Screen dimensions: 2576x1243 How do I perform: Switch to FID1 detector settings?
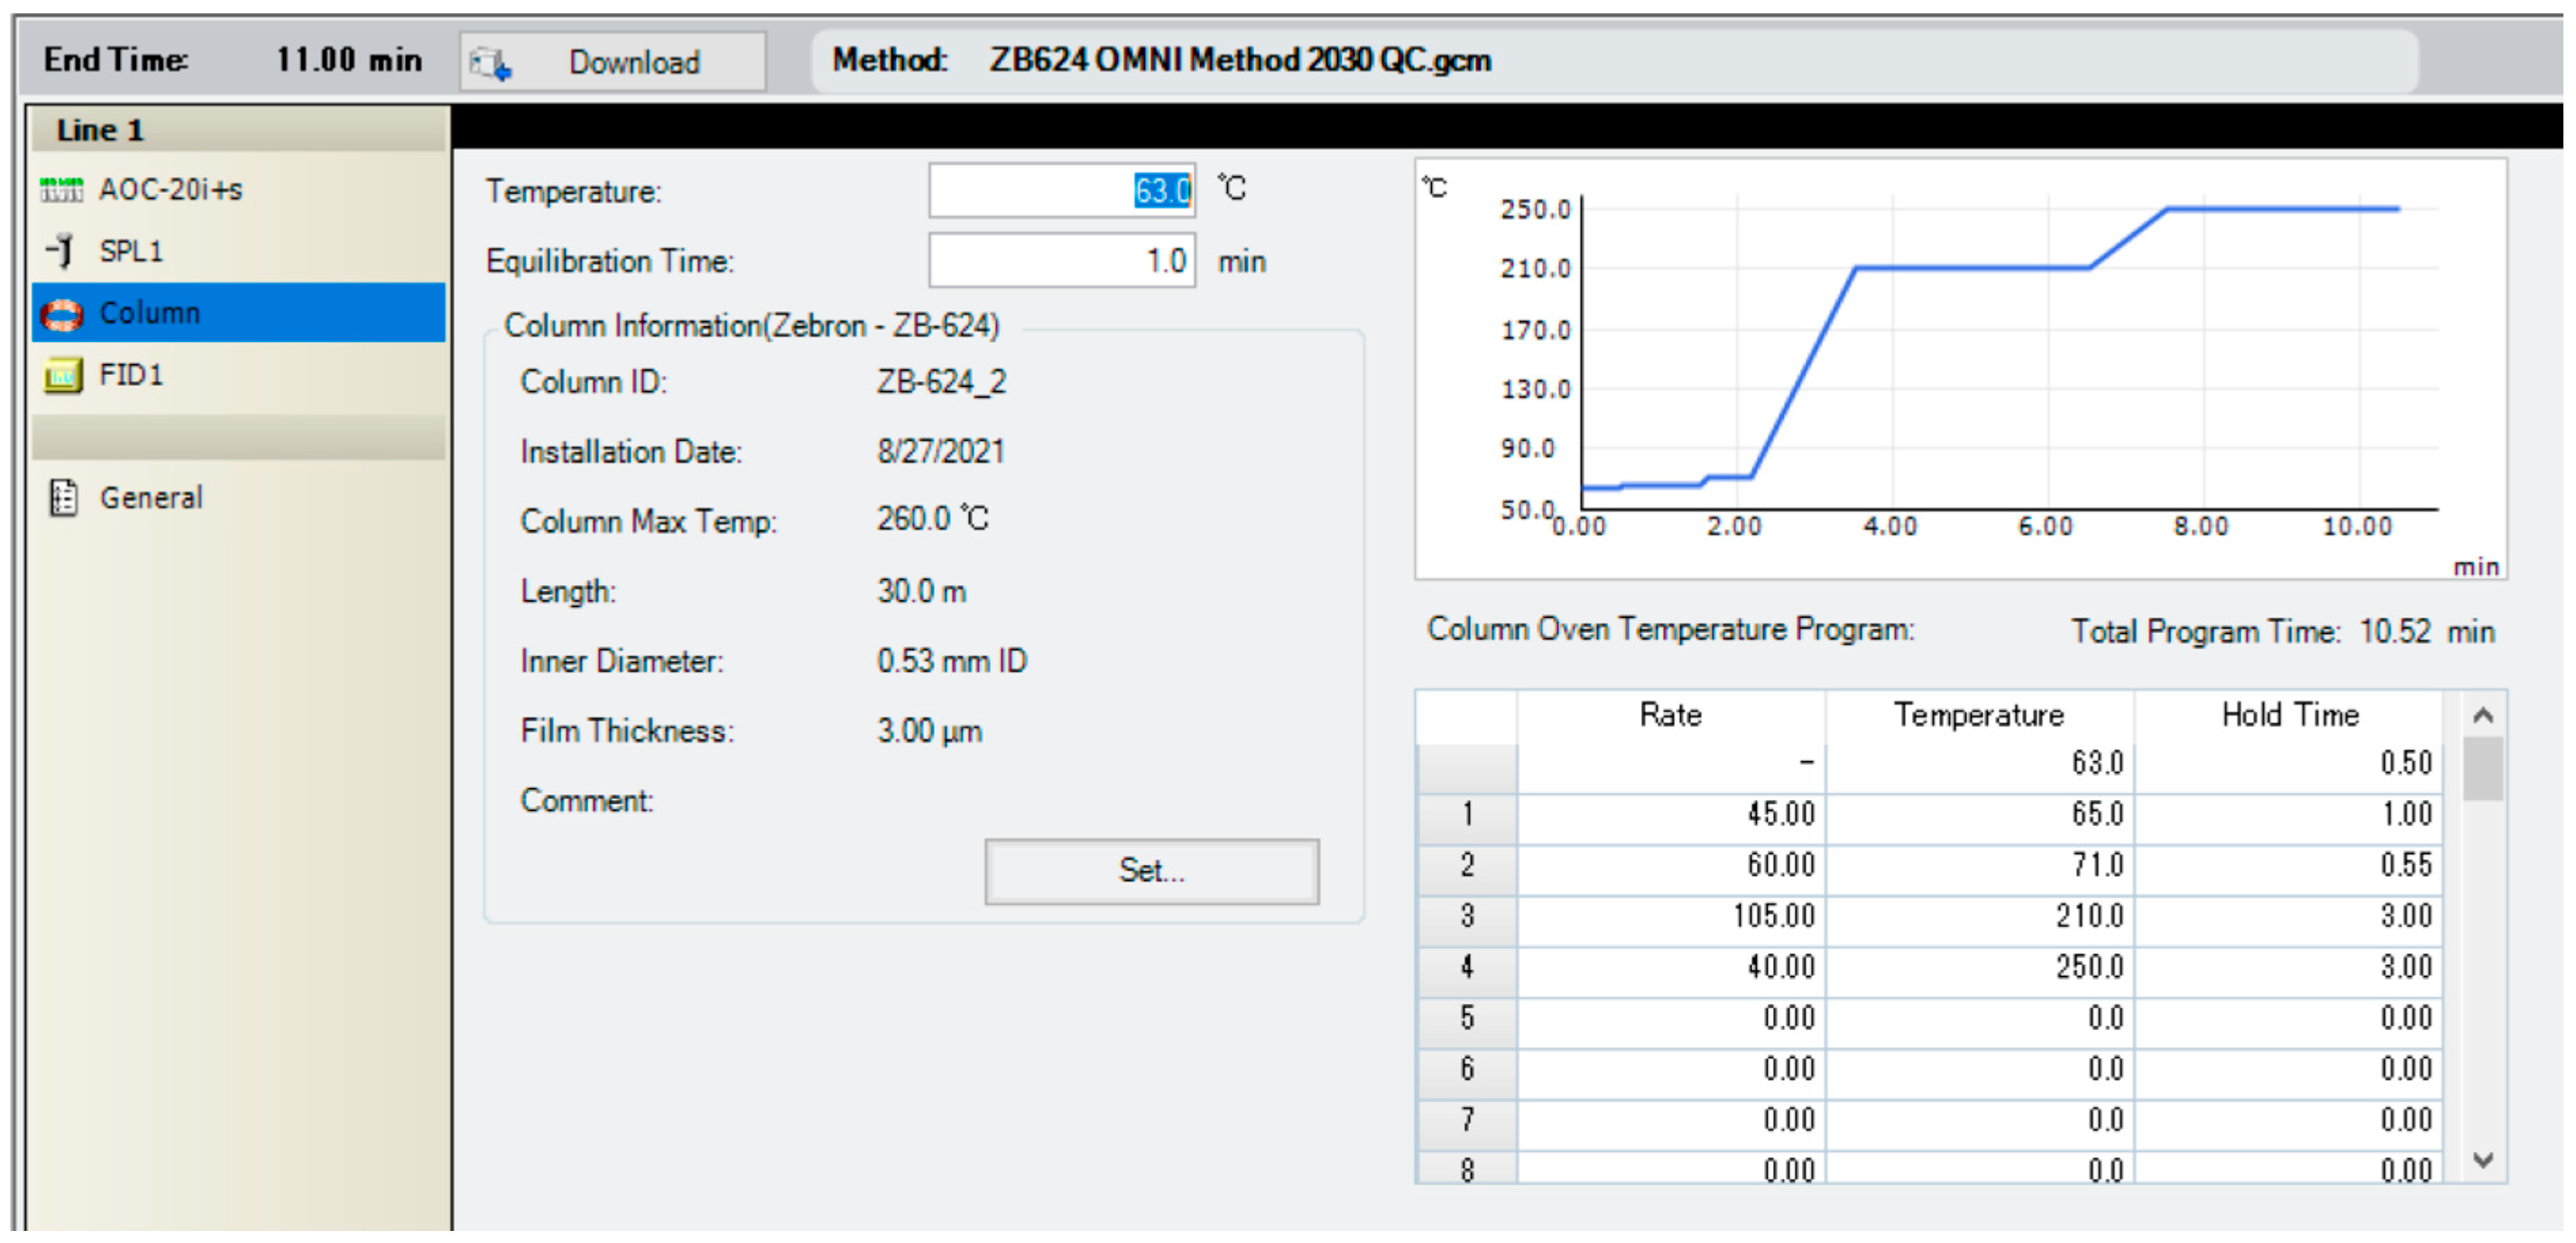131,376
